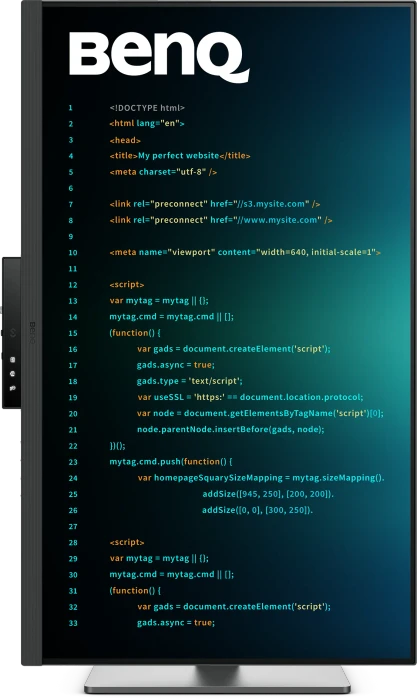
Task: Click the meta charset="utf-8" line
Action: click(x=163, y=172)
